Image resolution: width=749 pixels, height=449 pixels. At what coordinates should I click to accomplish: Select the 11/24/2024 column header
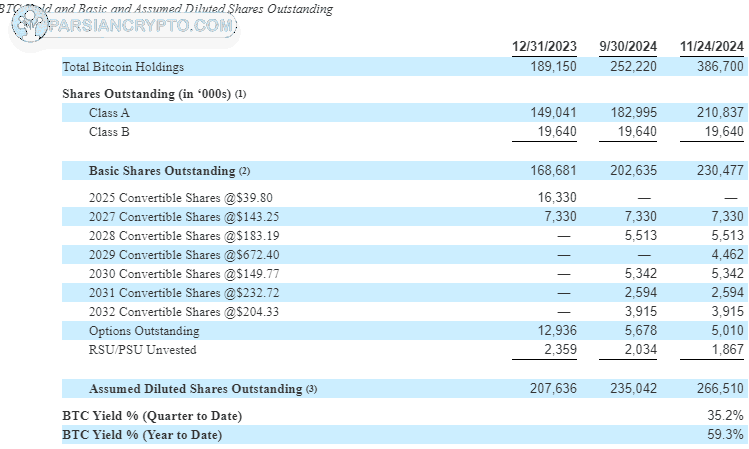(712, 46)
